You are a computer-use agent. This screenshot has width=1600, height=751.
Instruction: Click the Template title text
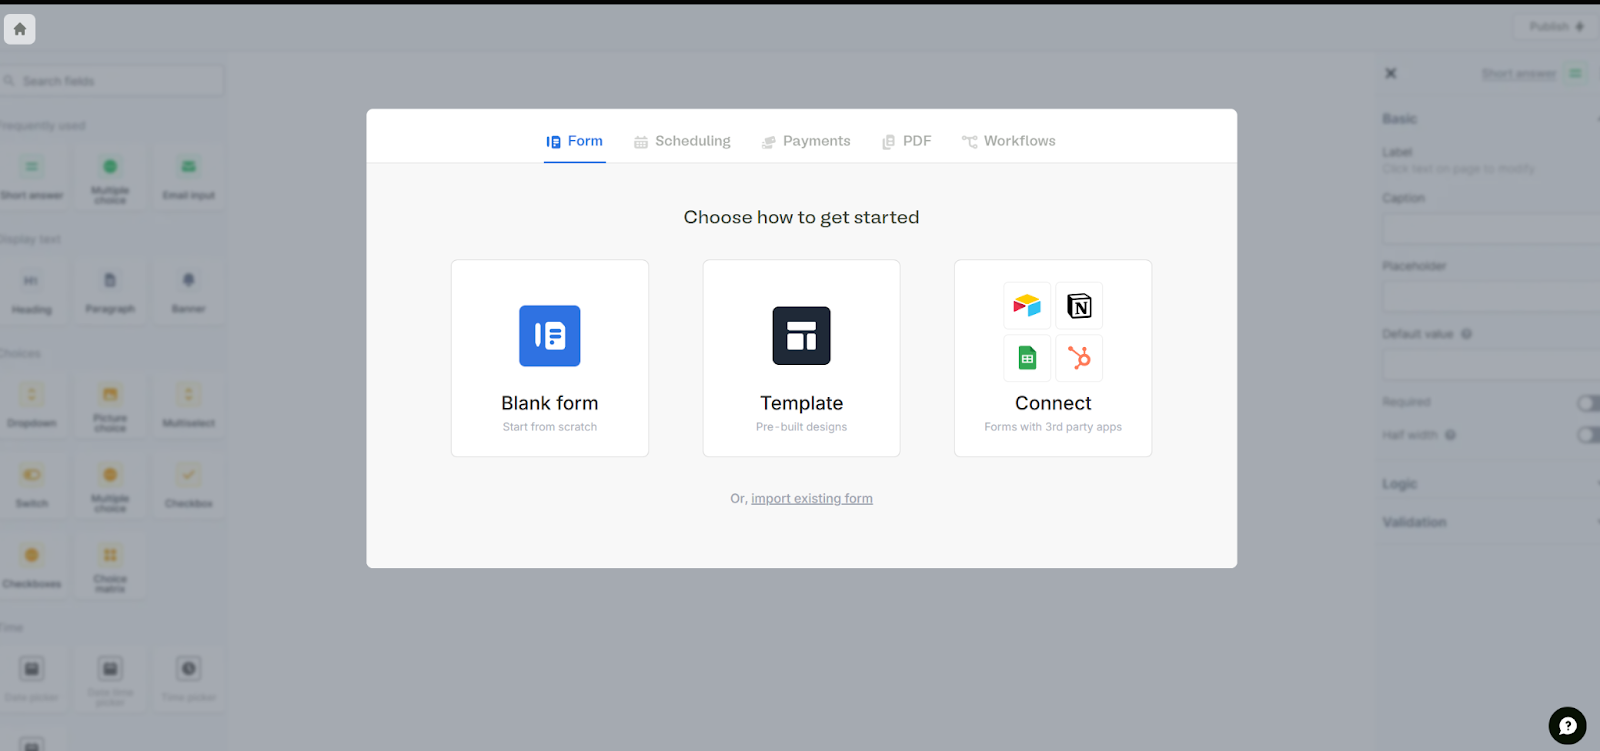click(801, 403)
